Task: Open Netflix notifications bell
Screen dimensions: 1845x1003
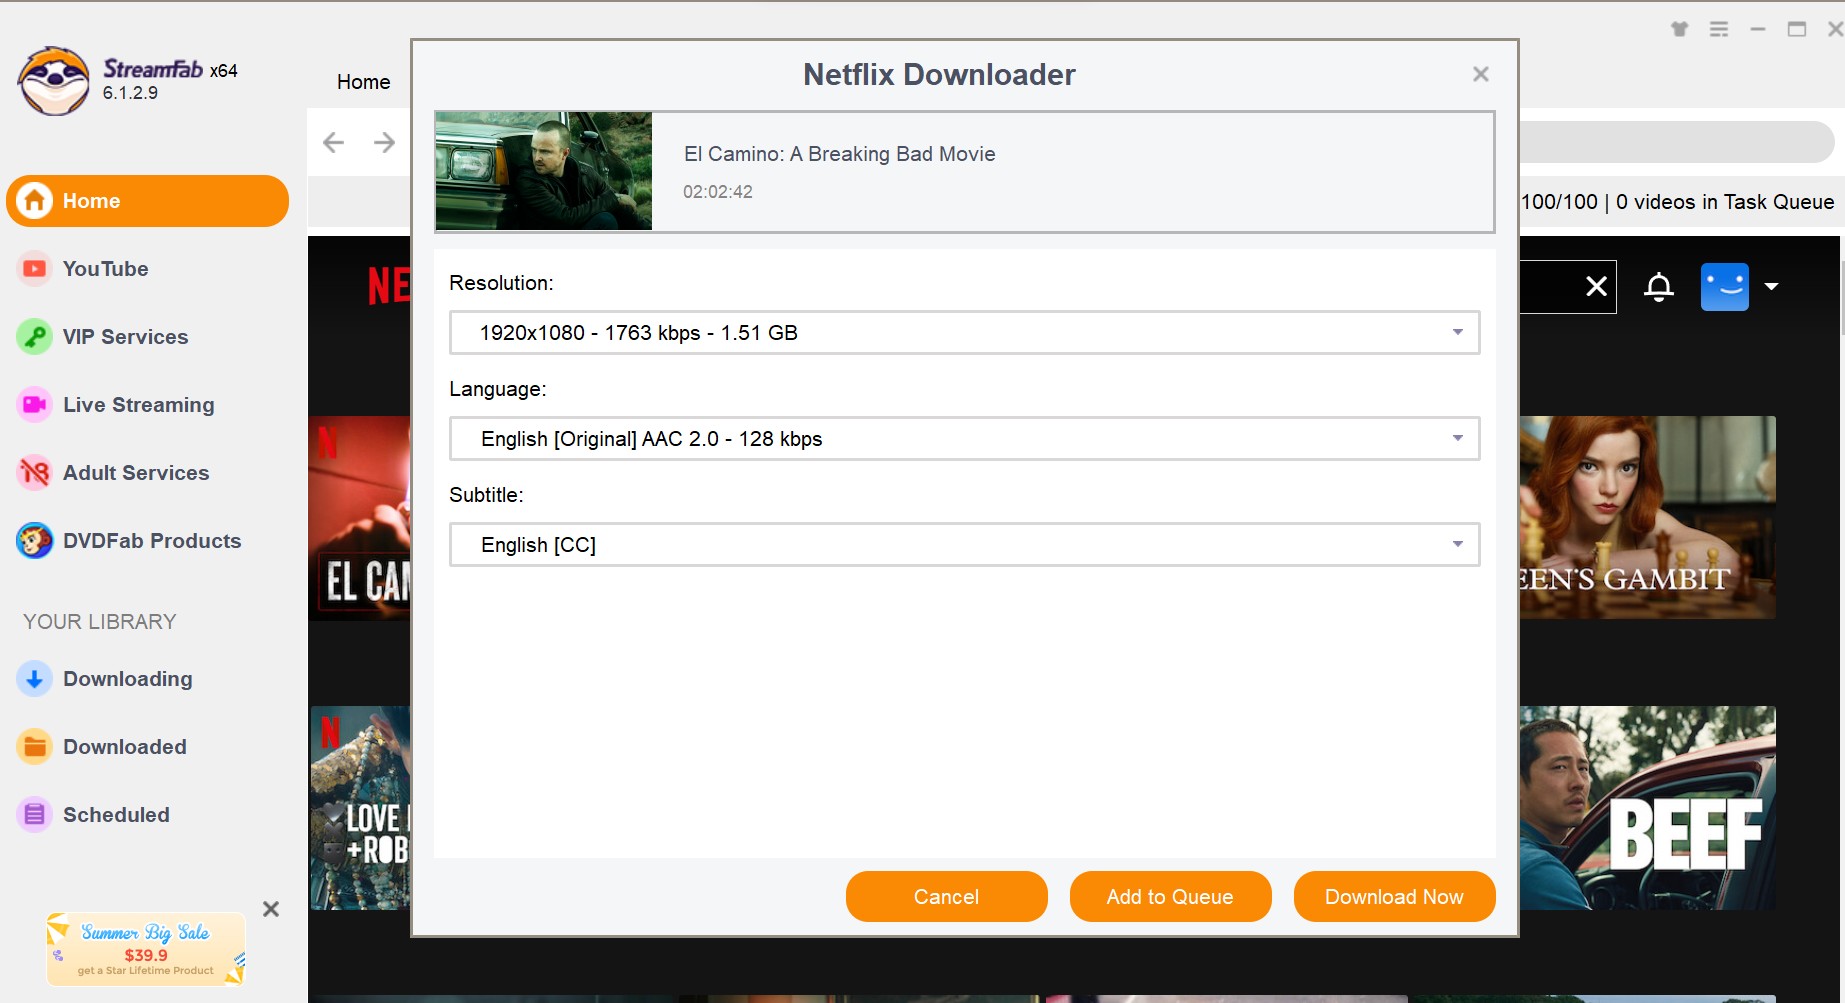Action: click(1659, 287)
